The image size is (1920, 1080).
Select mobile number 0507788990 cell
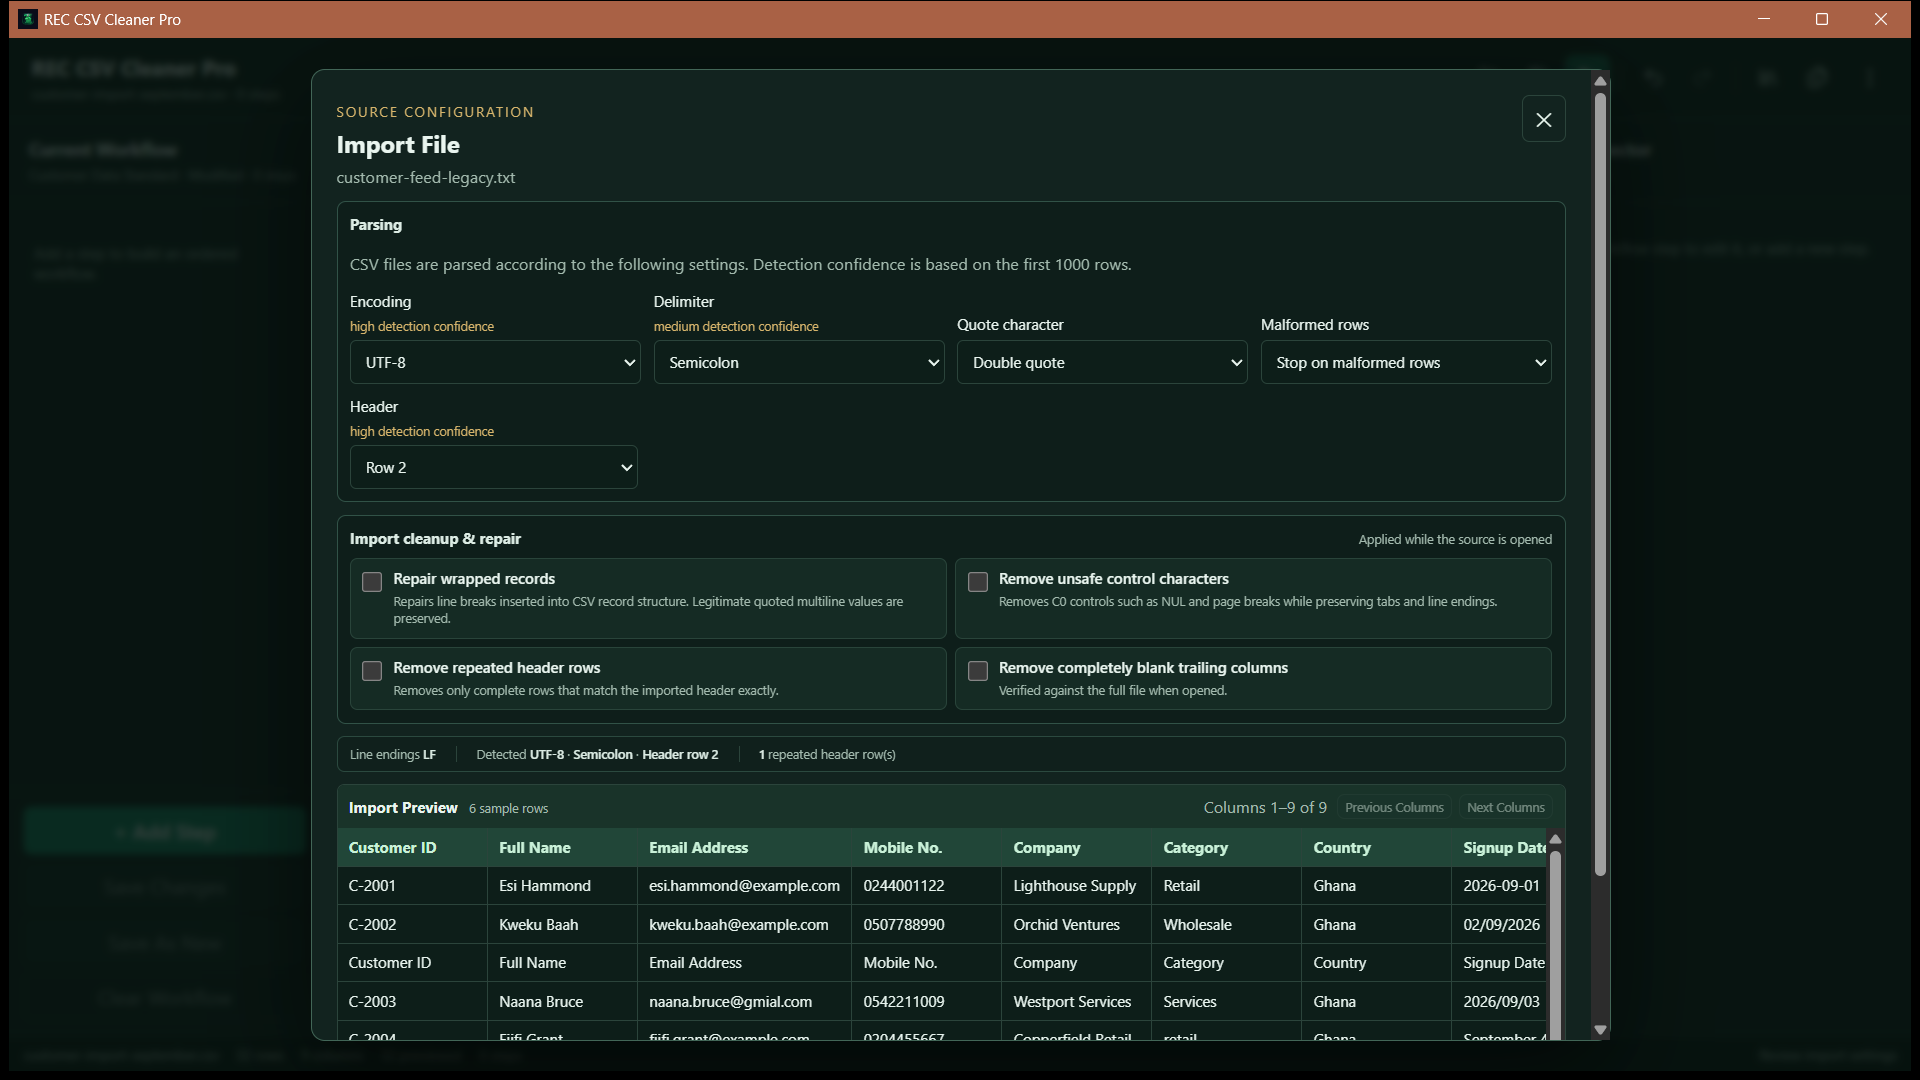pyautogui.click(x=926, y=925)
